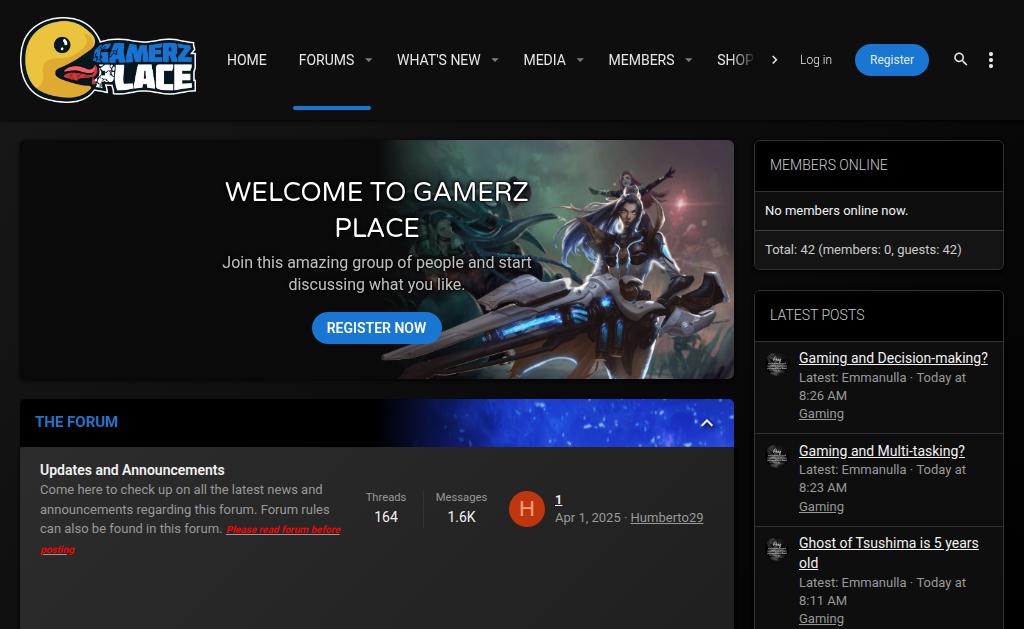Open The Forum category heading
Viewport: 1024px width, 629px height.
76,422
